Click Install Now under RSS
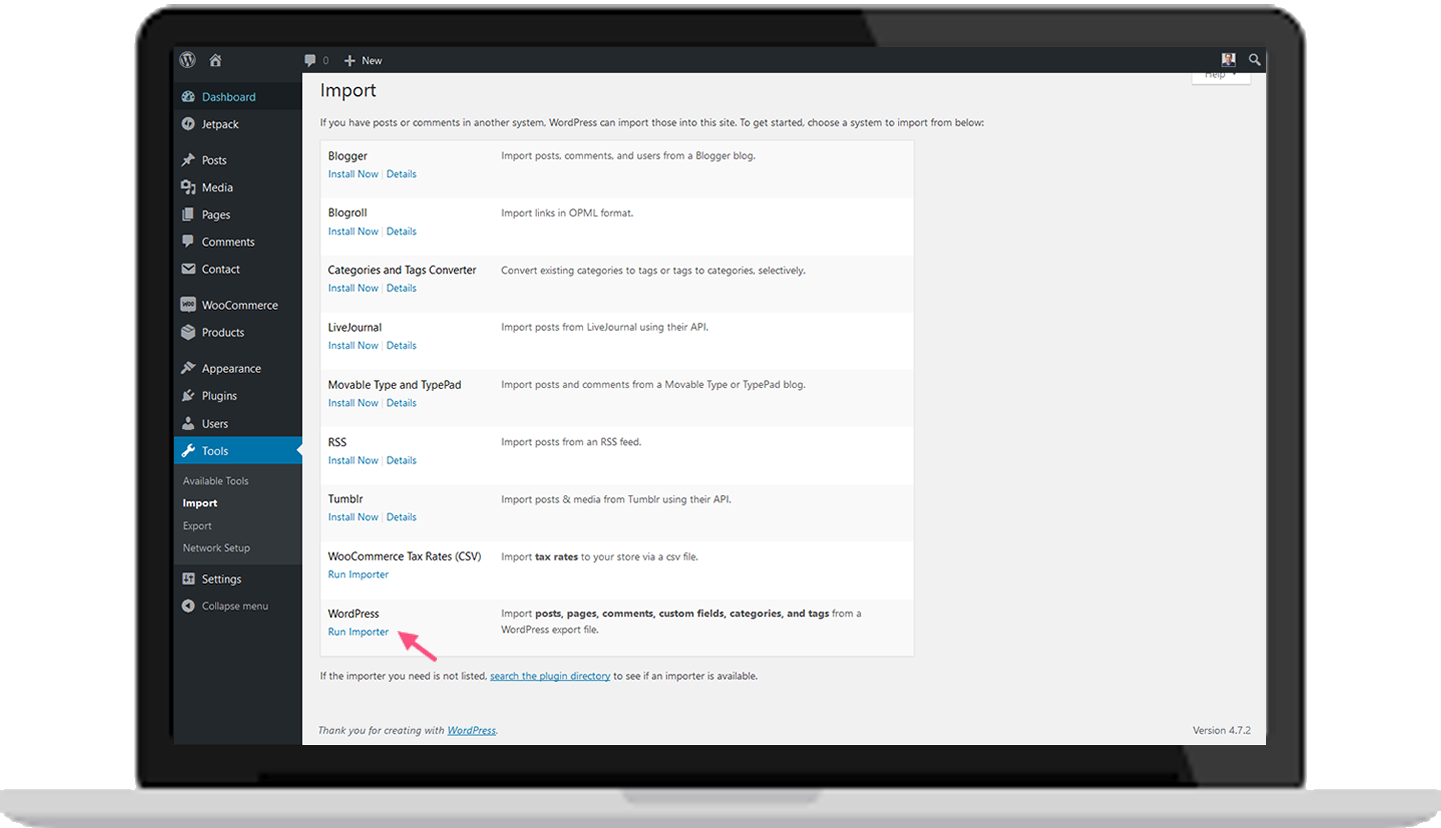This screenshot has height=828, width=1441. pyautogui.click(x=353, y=460)
